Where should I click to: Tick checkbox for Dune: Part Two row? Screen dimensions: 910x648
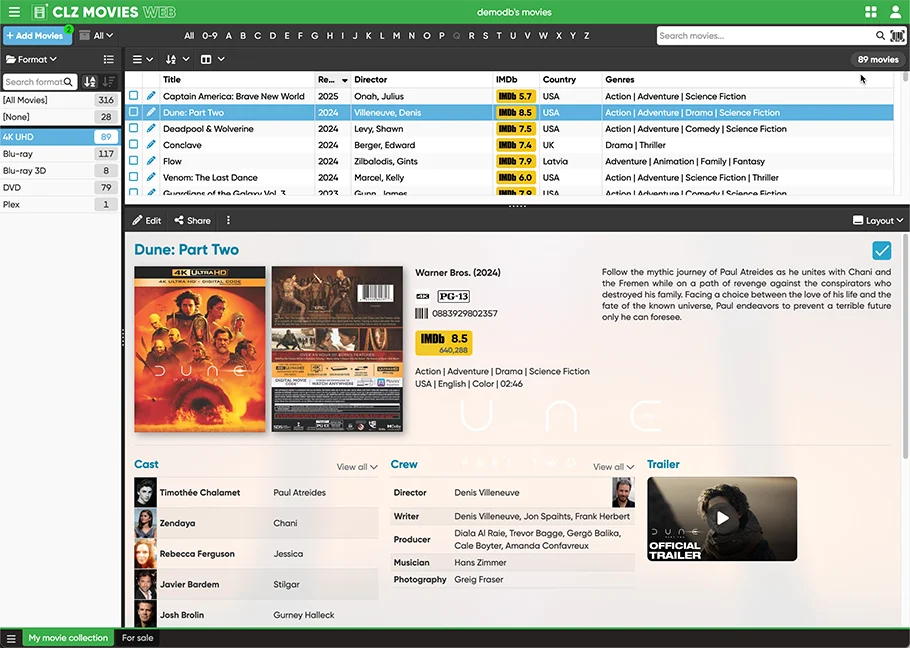133,111
